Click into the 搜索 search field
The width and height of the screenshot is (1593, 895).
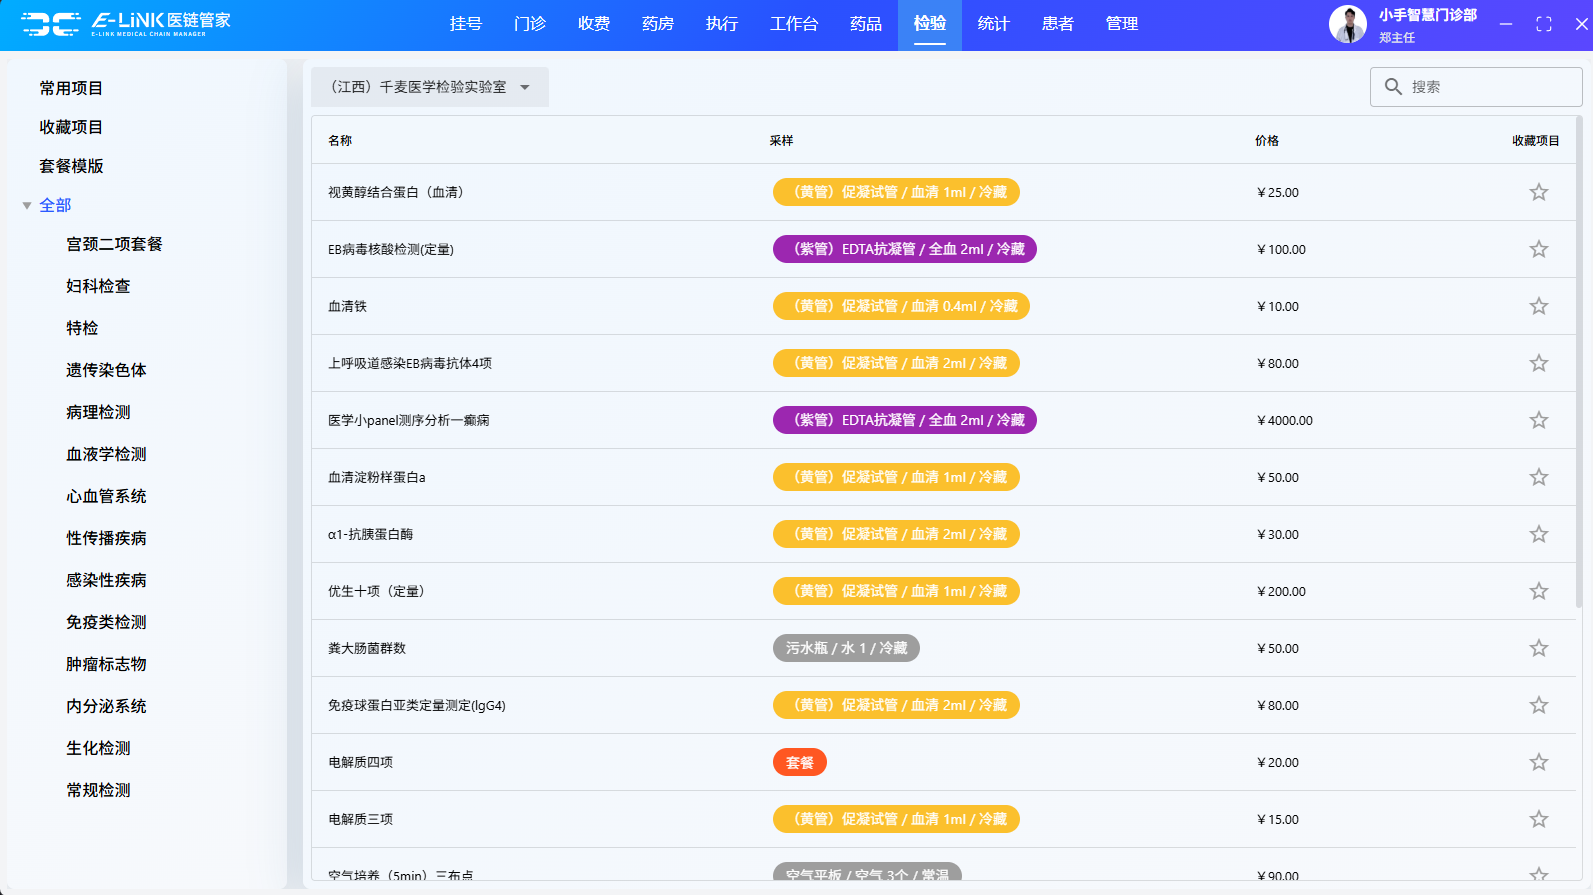[x=1488, y=87]
